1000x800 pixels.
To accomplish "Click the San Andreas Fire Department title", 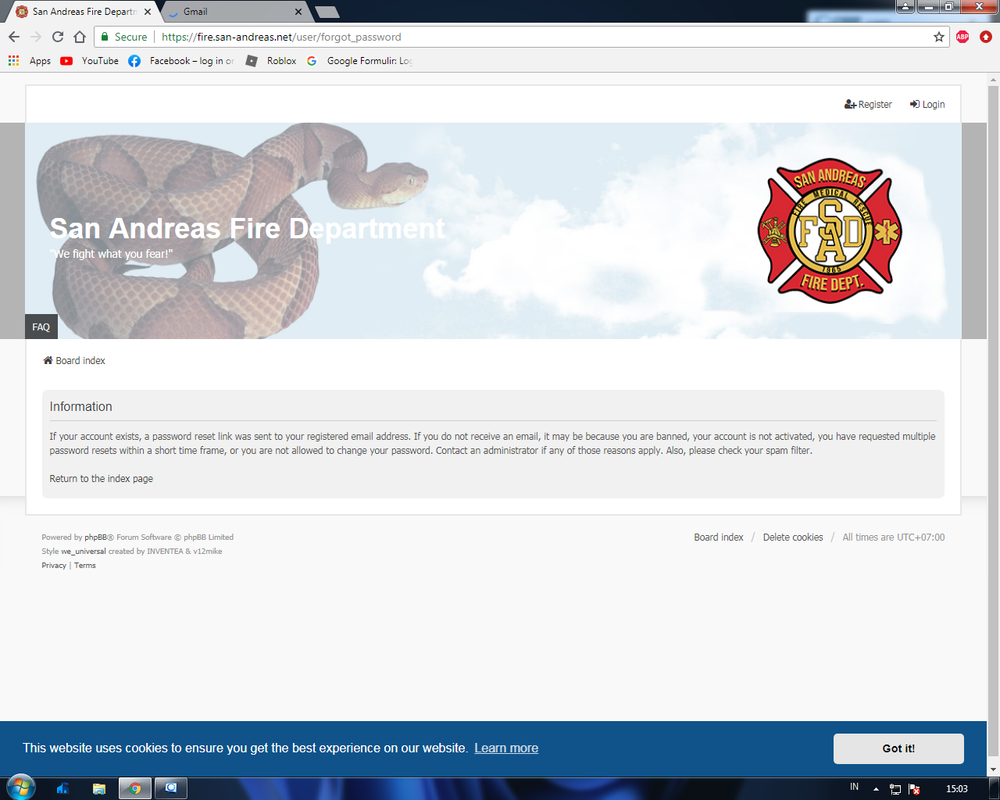I will [x=247, y=228].
